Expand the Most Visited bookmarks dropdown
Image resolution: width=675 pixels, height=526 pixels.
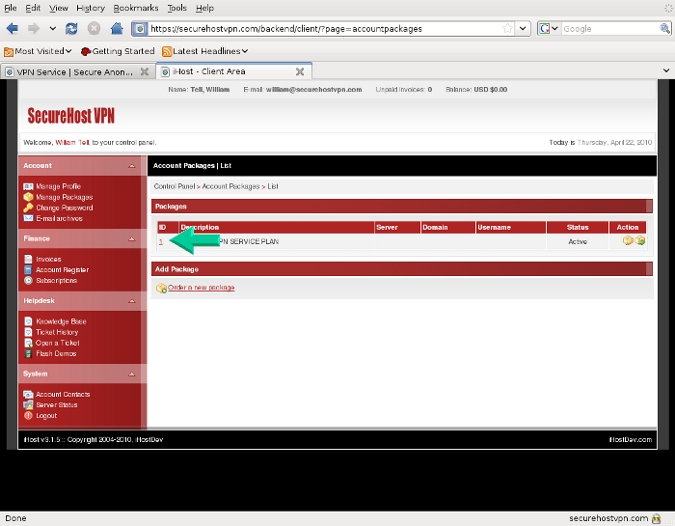(68, 51)
